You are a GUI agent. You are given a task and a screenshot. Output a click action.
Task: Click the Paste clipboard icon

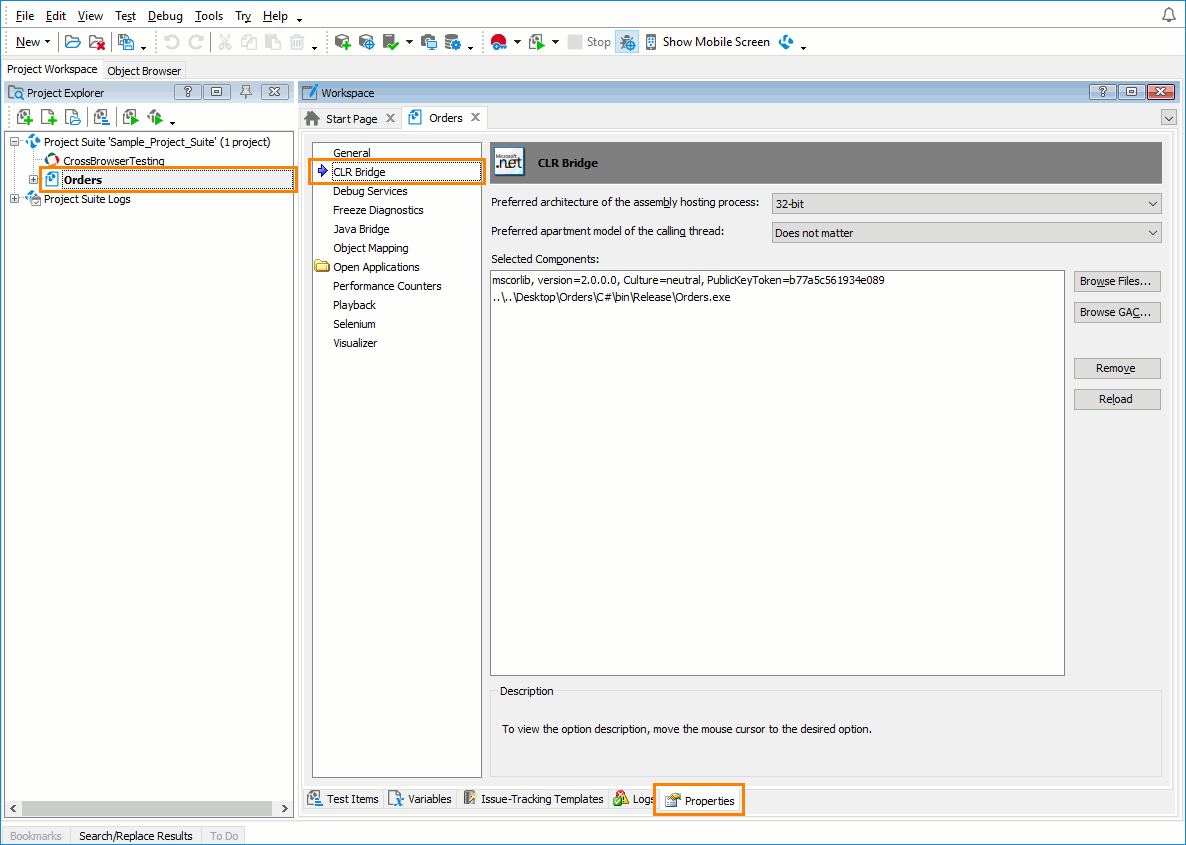tap(272, 42)
